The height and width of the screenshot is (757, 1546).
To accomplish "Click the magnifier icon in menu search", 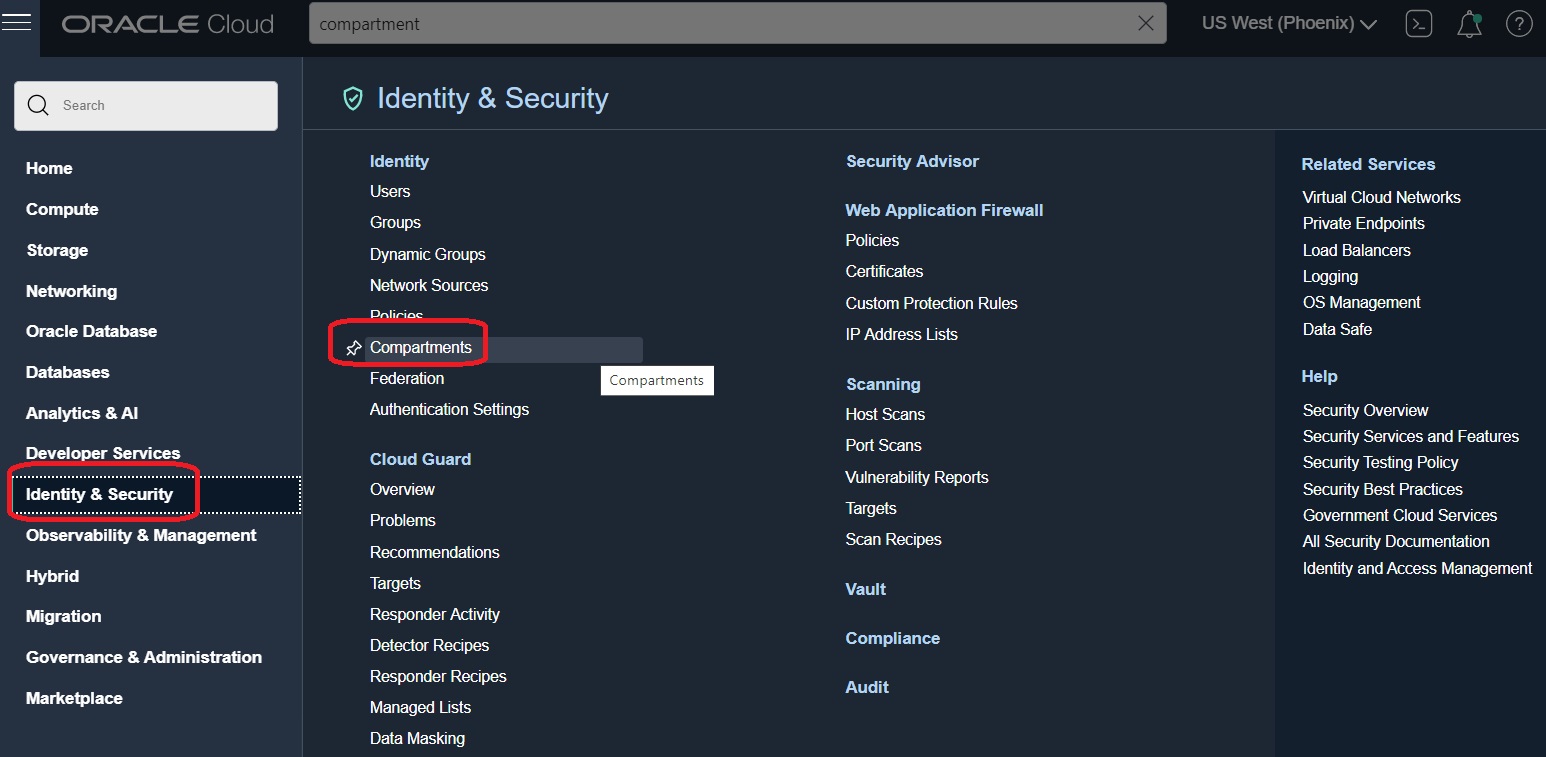I will pos(38,105).
